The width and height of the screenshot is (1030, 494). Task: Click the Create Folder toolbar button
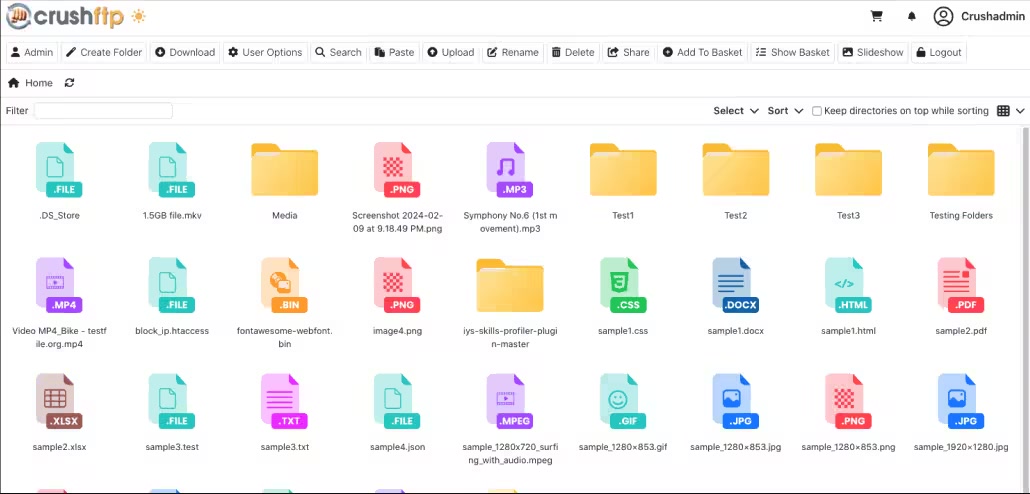click(x=104, y=52)
